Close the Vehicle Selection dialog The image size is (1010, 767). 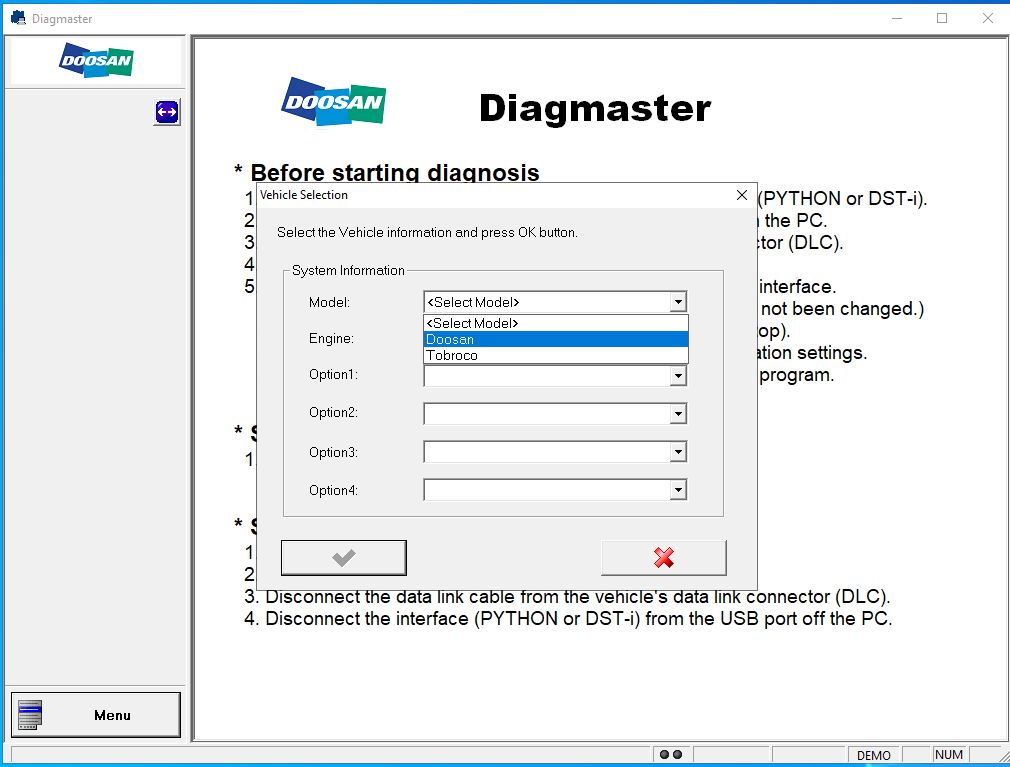742,195
